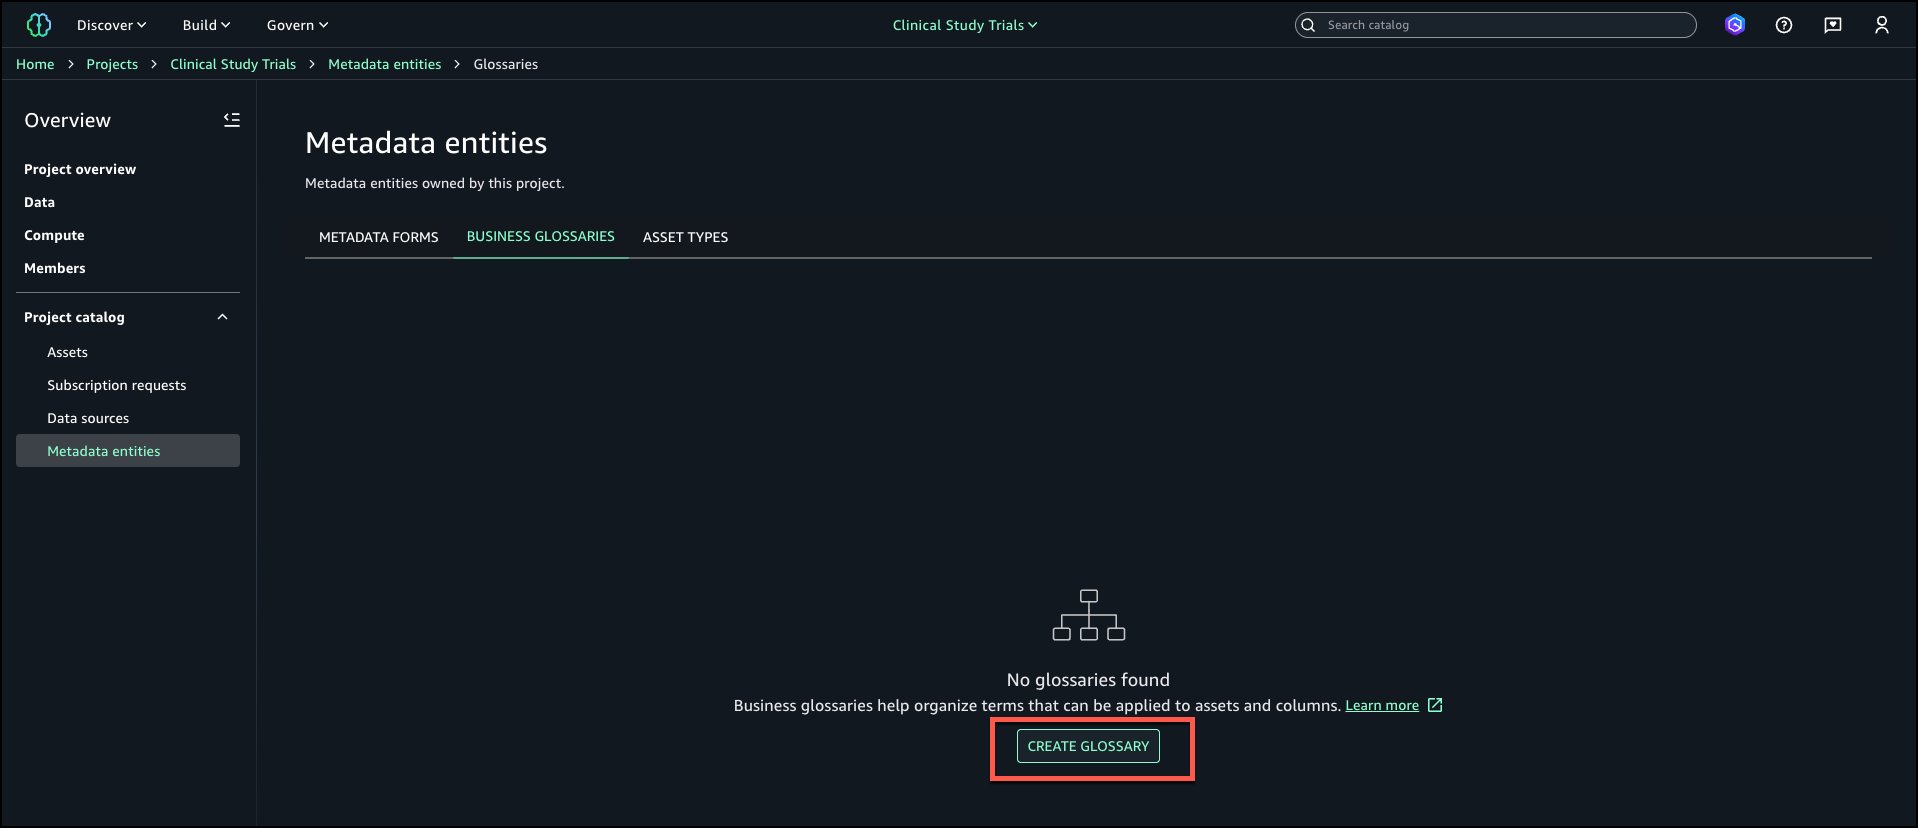This screenshot has width=1918, height=828.
Task: Open the Discover dropdown menu
Action: (x=111, y=25)
